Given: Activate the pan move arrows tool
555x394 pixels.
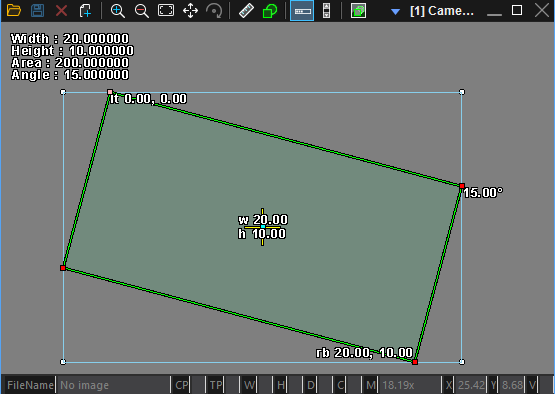Looking at the screenshot, I should pos(190,11).
